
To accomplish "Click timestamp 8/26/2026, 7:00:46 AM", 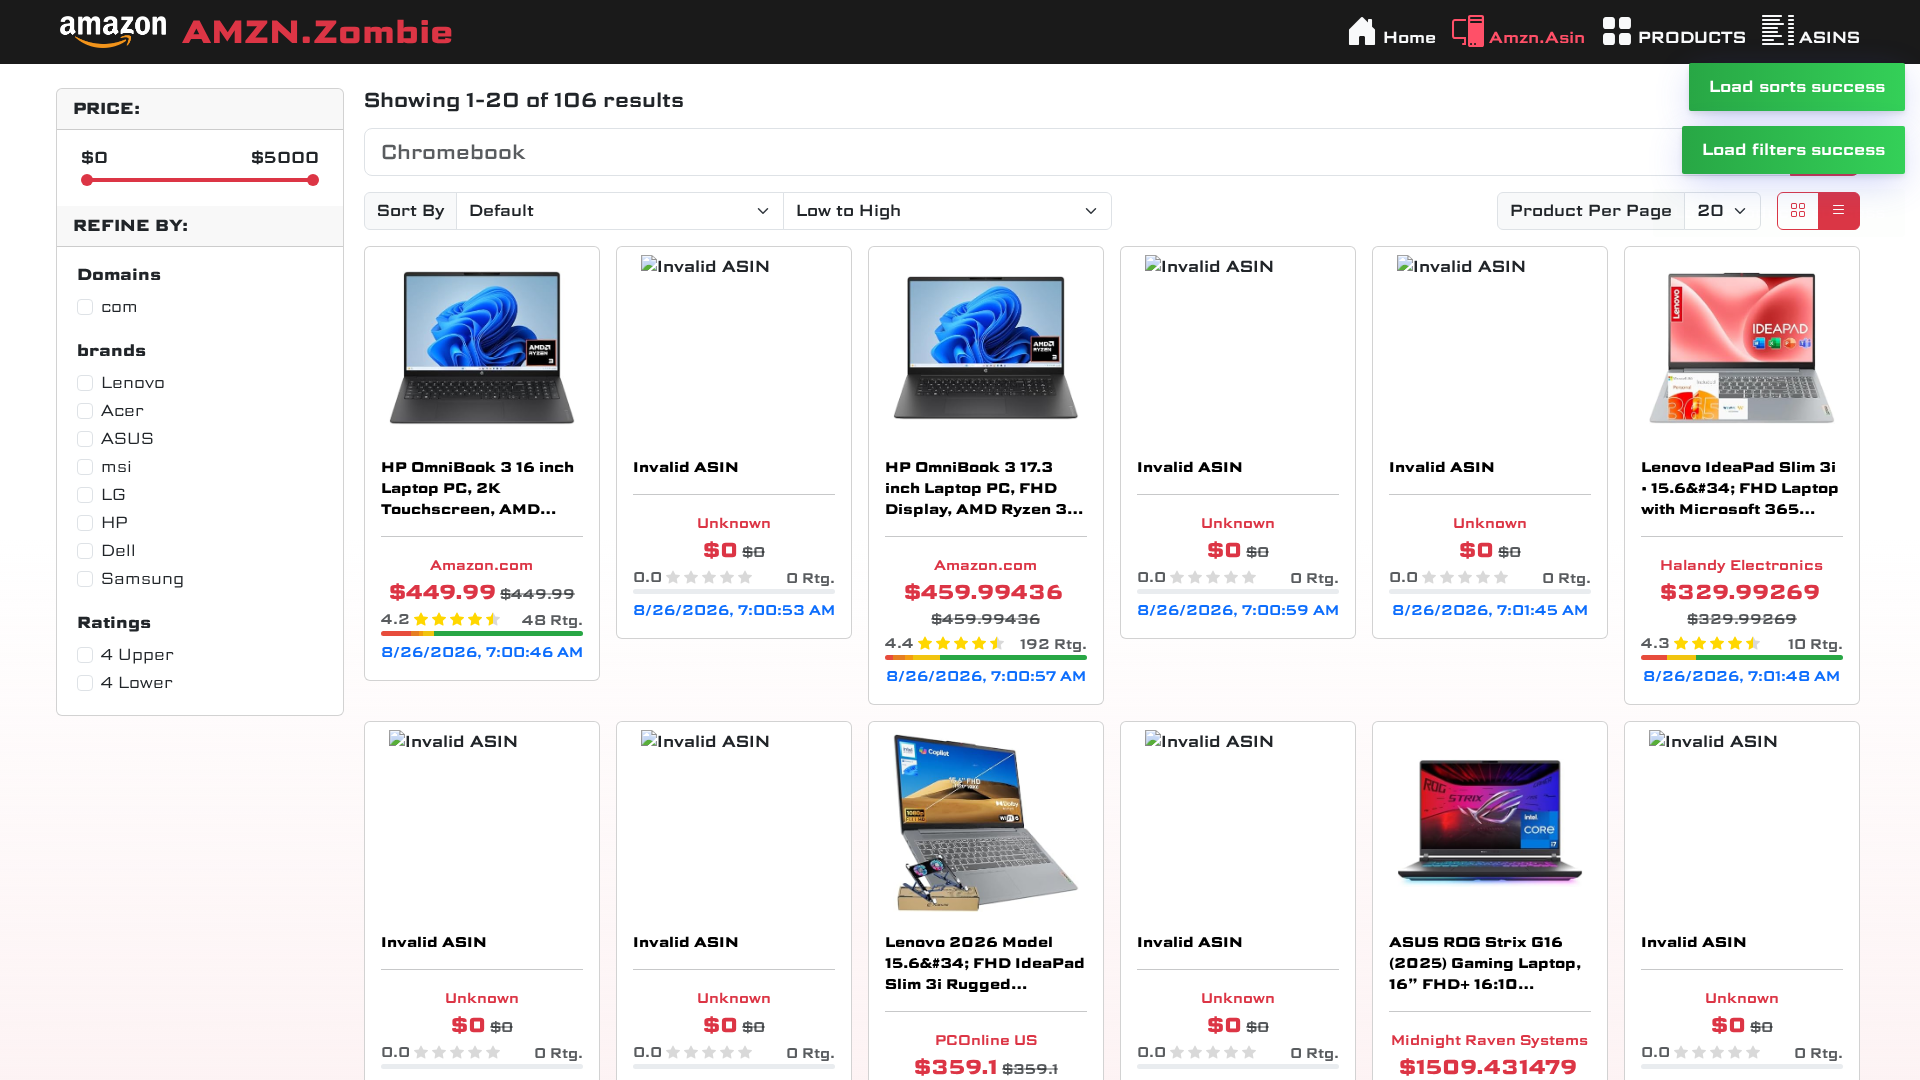I will pyautogui.click(x=482, y=652).
